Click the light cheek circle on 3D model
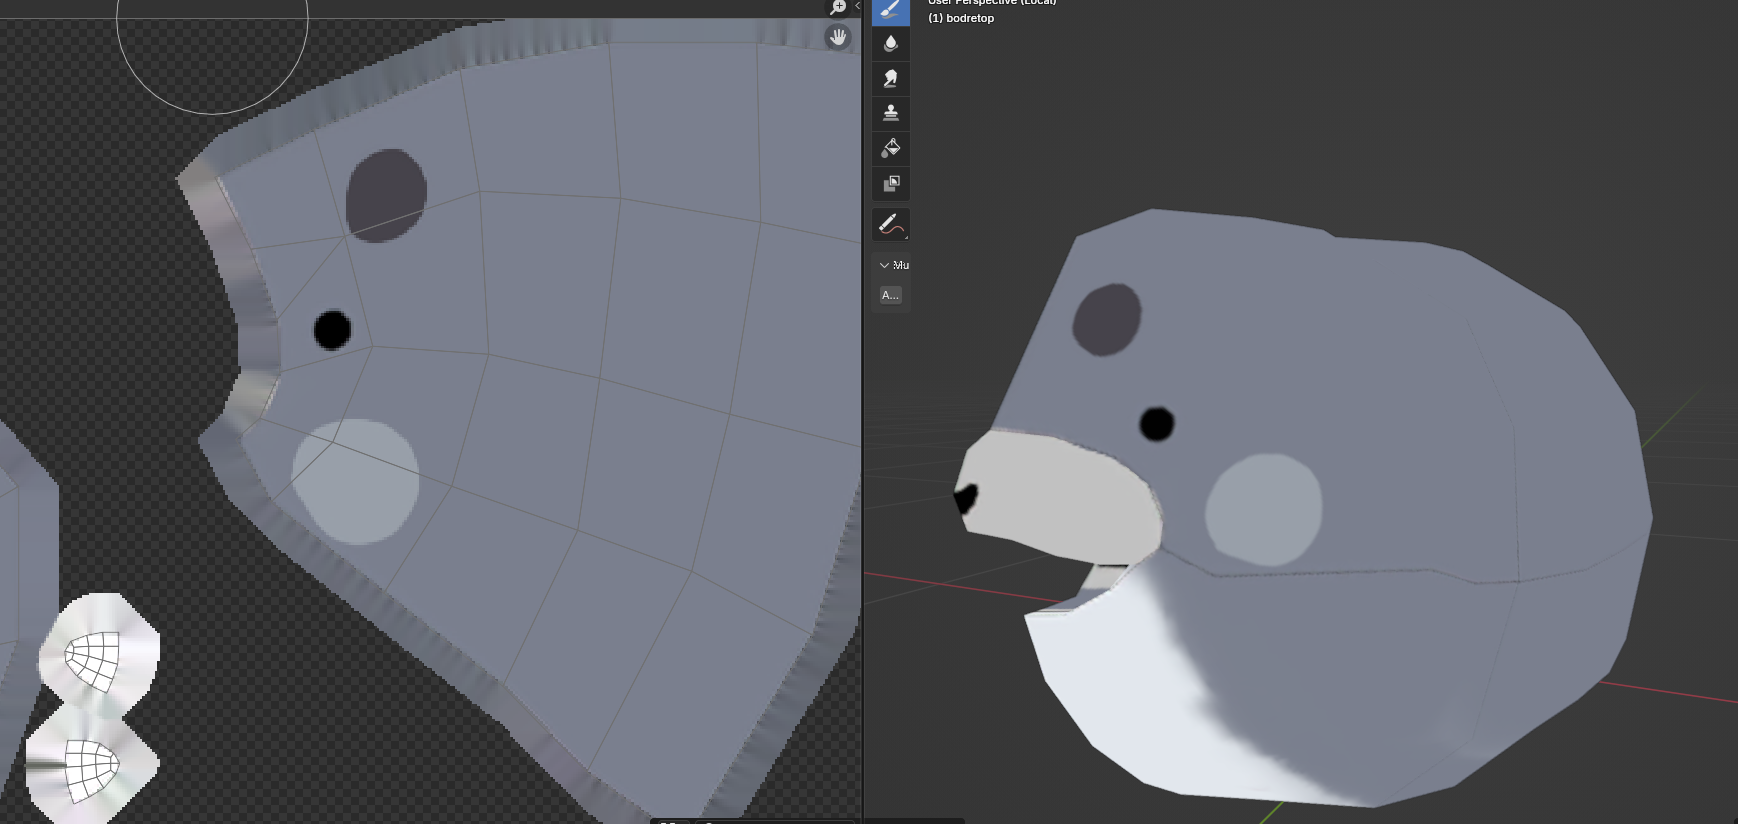Screen dimensions: 1738x824 click(1264, 511)
